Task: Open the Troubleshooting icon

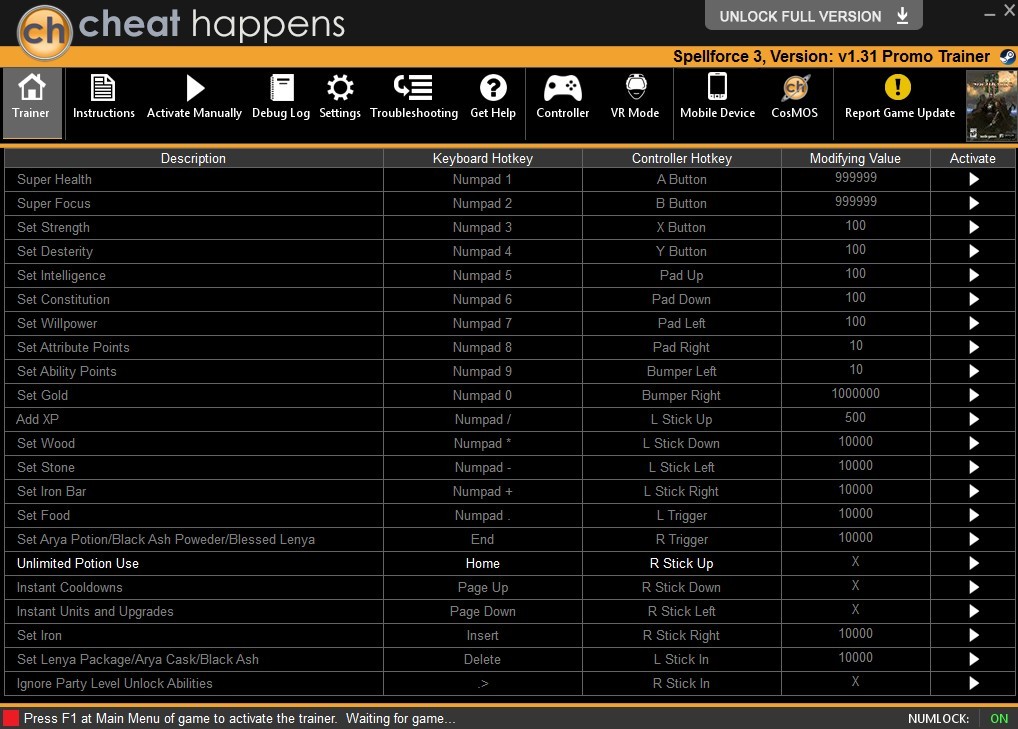Action: 414,88
